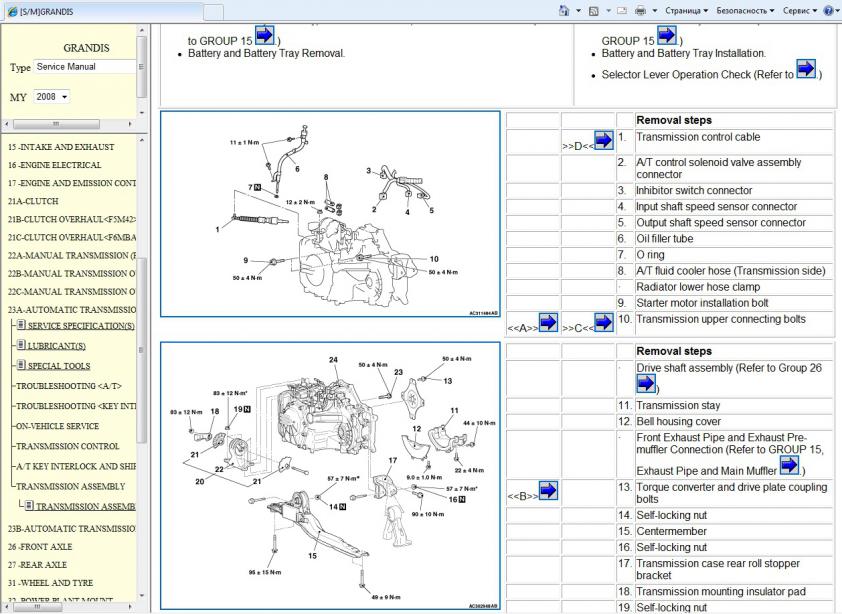This screenshot has width=842, height=614.
Task: Click the >>D<< arrow beside Transmission control cable
Action: point(604,140)
